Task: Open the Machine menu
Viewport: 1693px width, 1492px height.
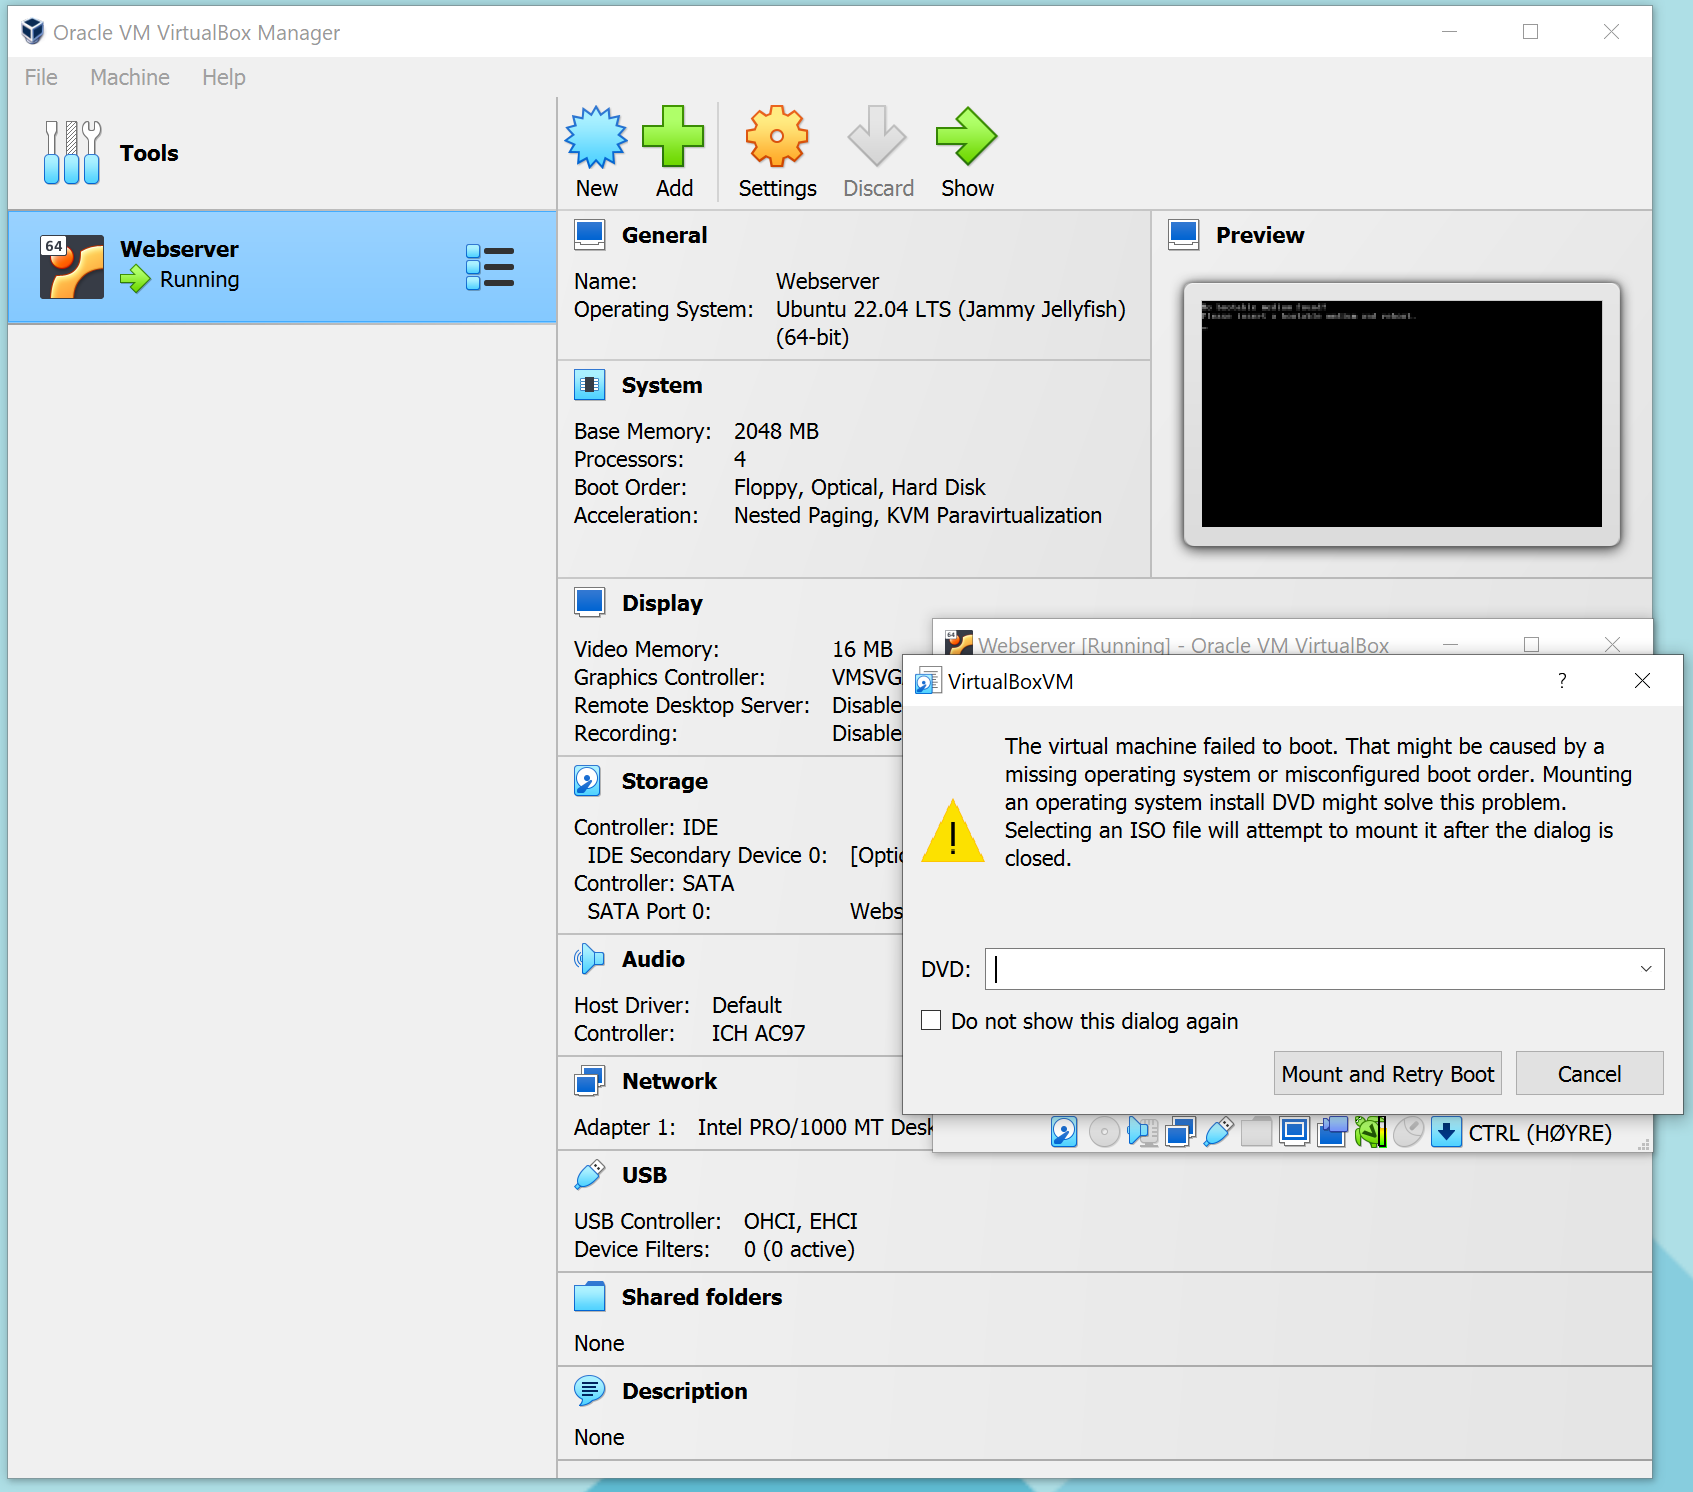Action: [129, 77]
